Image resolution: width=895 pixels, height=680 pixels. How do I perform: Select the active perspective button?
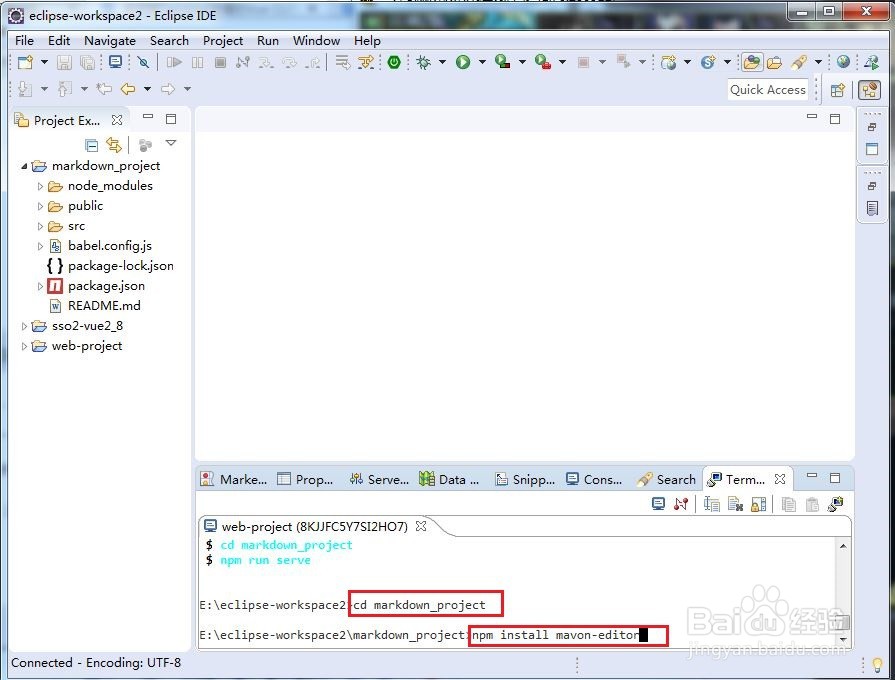click(869, 90)
